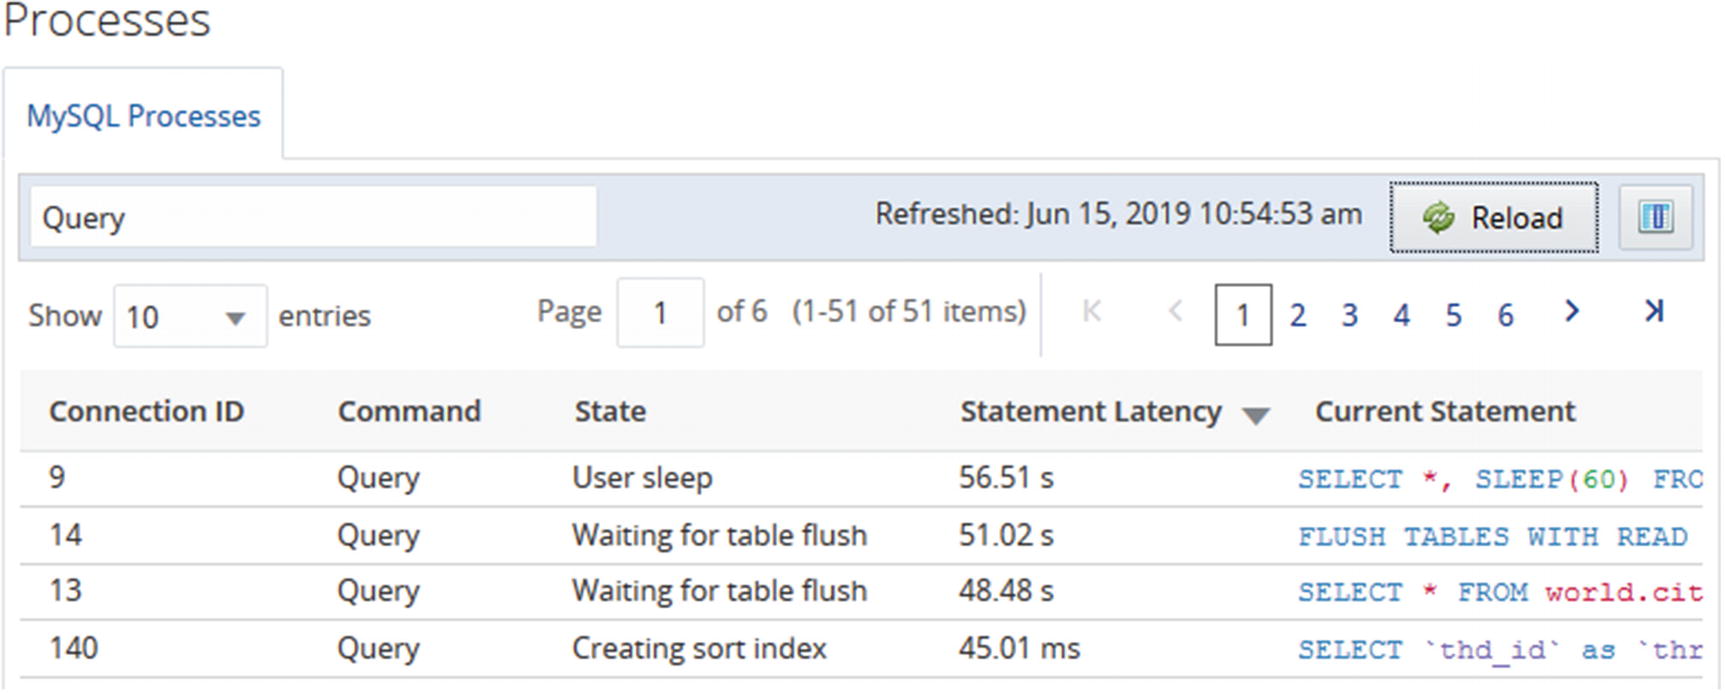Click the Reload button
This screenshot has height=694, width=1725.
pos(1493,217)
